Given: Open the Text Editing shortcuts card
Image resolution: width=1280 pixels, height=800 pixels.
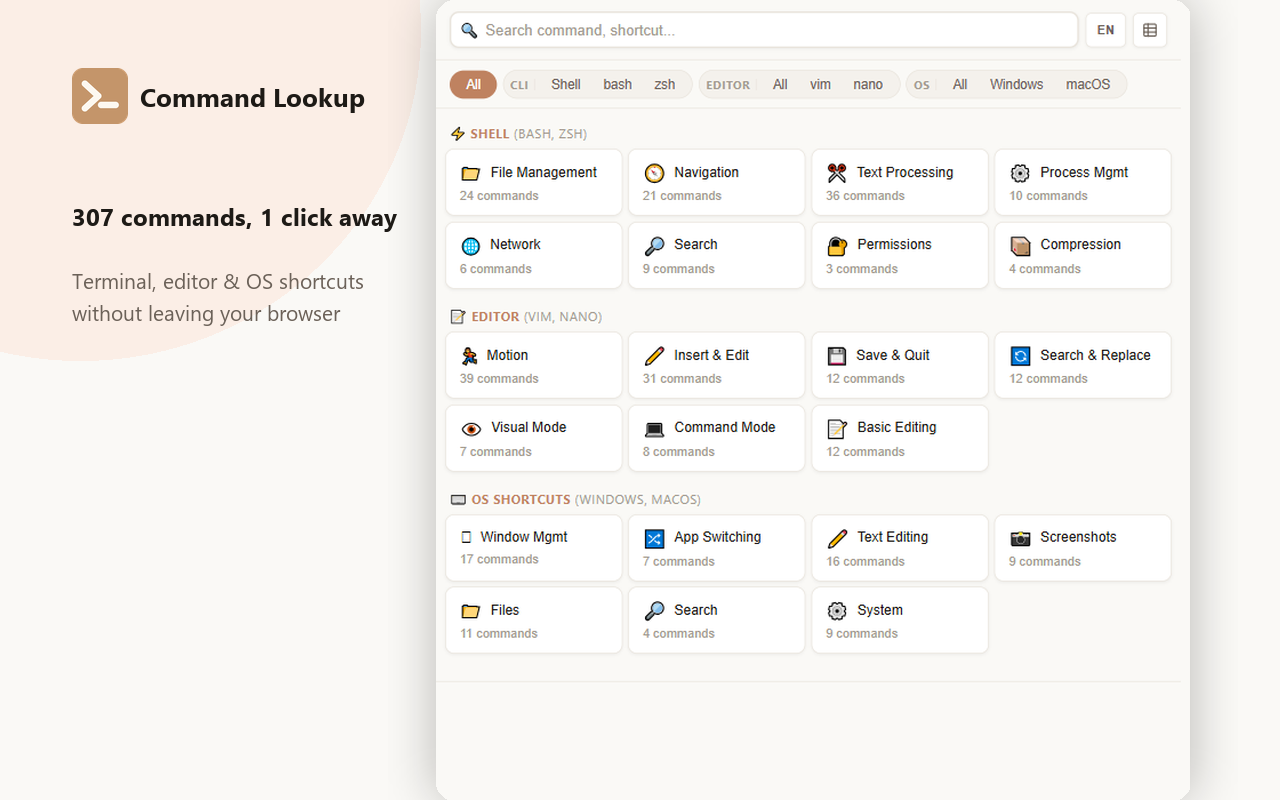Looking at the screenshot, I should pos(900,548).
